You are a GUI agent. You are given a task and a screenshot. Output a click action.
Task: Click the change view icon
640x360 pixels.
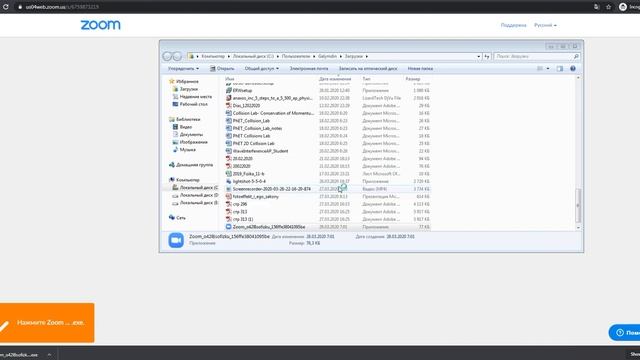pyautogui.click(x=540, y=69)
